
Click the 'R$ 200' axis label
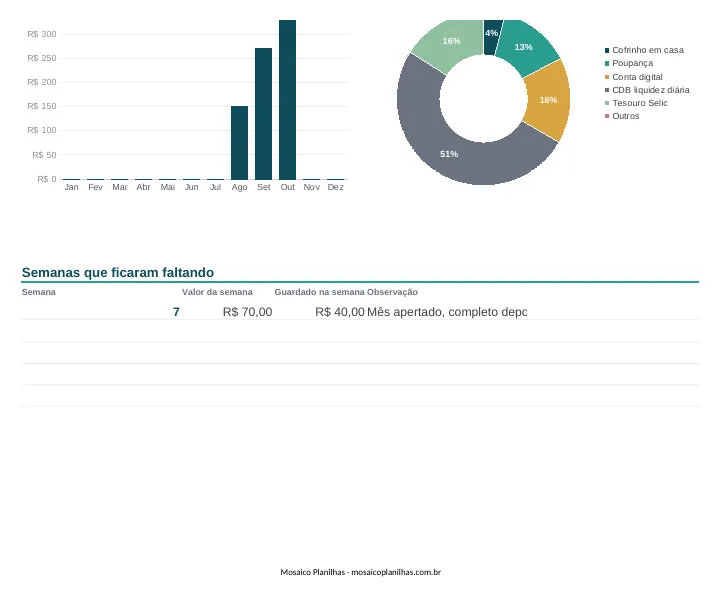coord(42,82)
